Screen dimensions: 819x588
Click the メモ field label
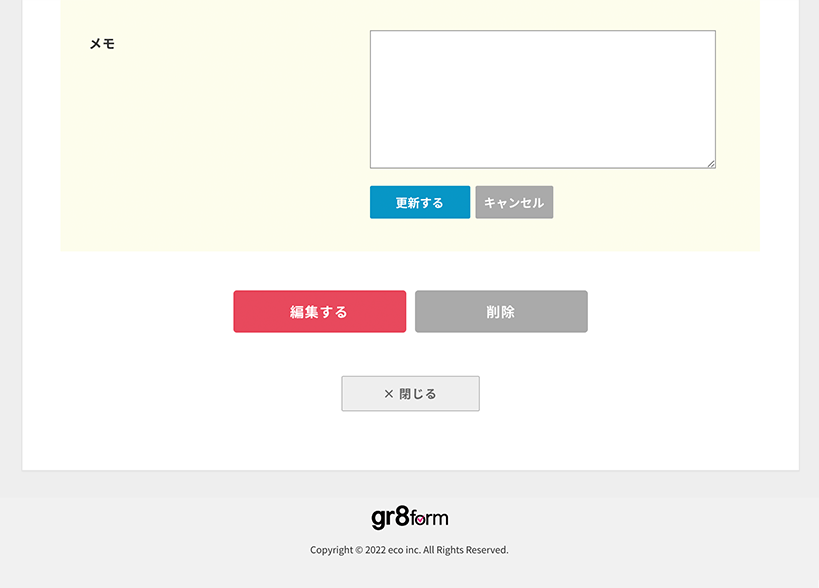point(104,43)
